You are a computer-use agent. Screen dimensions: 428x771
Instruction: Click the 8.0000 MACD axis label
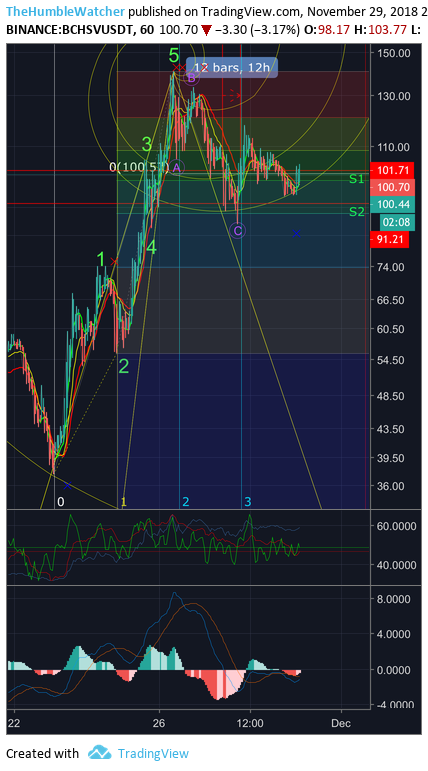point(393,599)
